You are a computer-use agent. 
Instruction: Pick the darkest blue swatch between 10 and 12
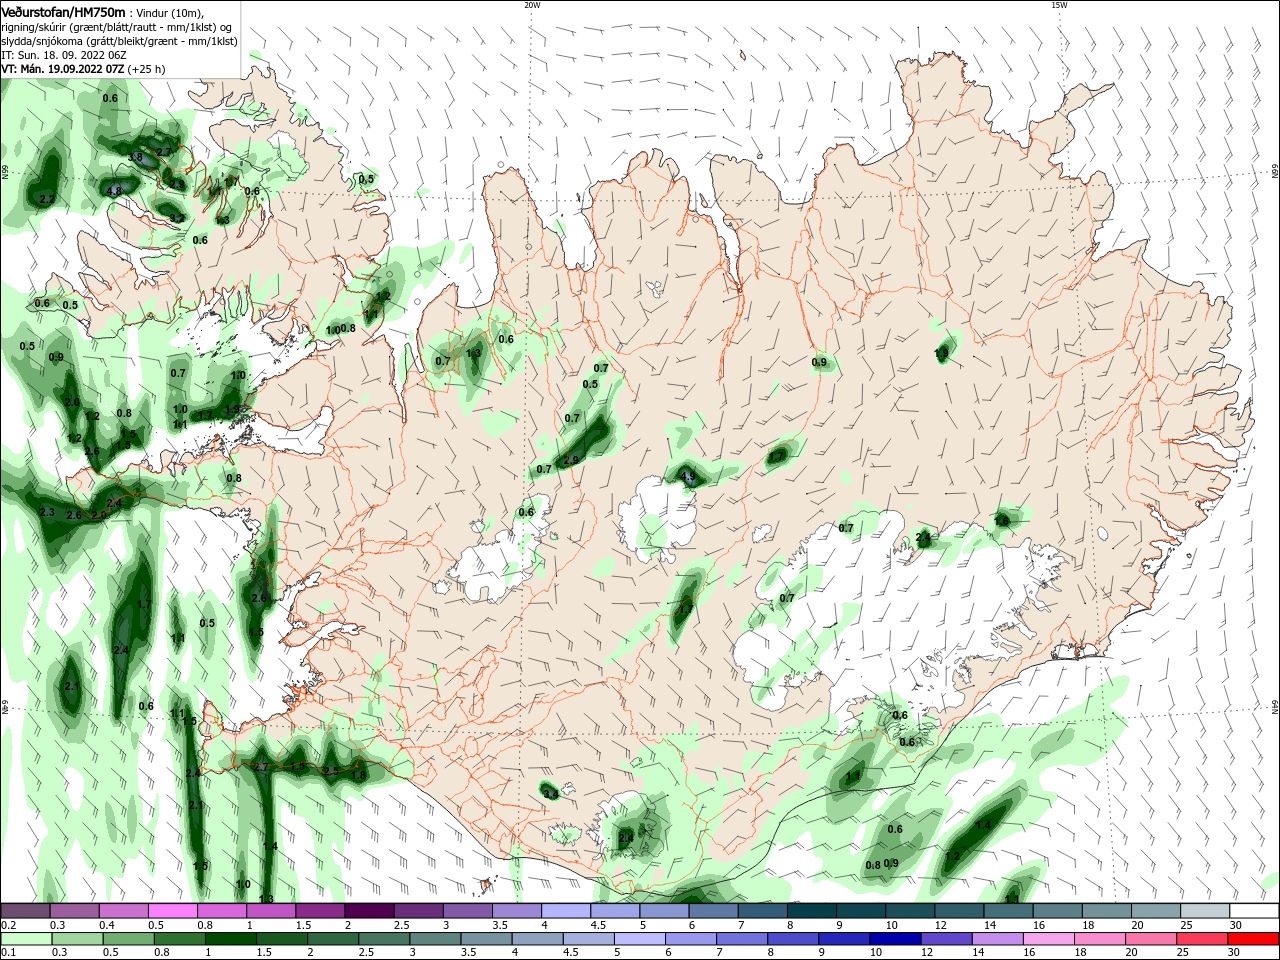[x=893, y=939]
